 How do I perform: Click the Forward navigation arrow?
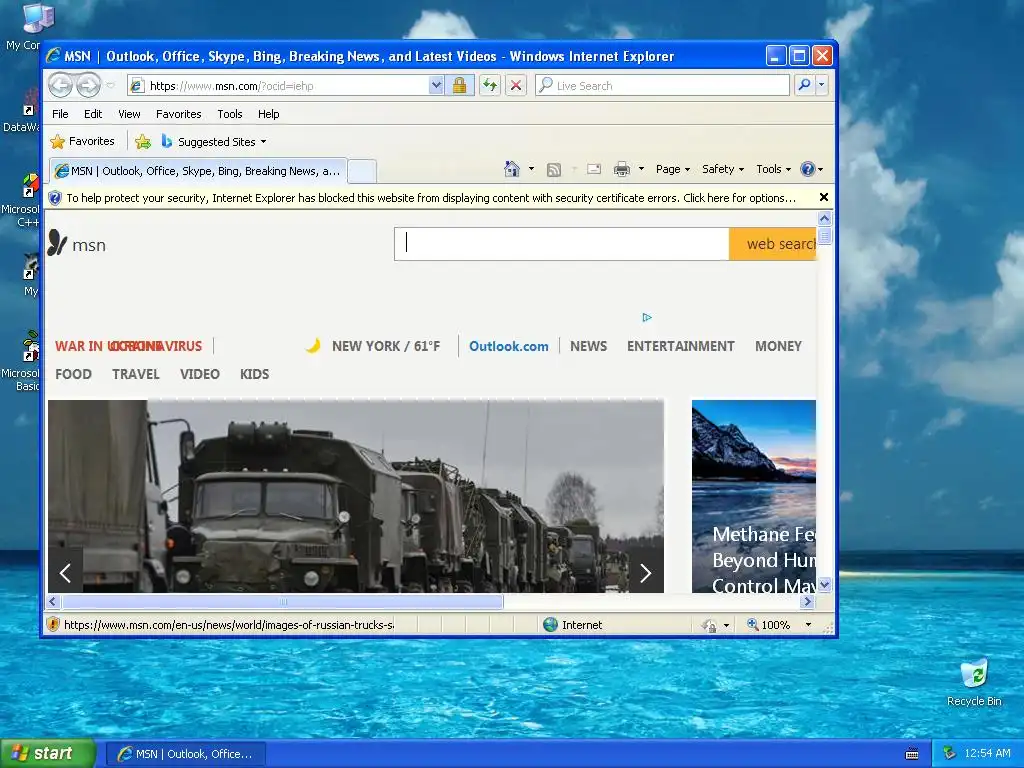click(89, 85)
